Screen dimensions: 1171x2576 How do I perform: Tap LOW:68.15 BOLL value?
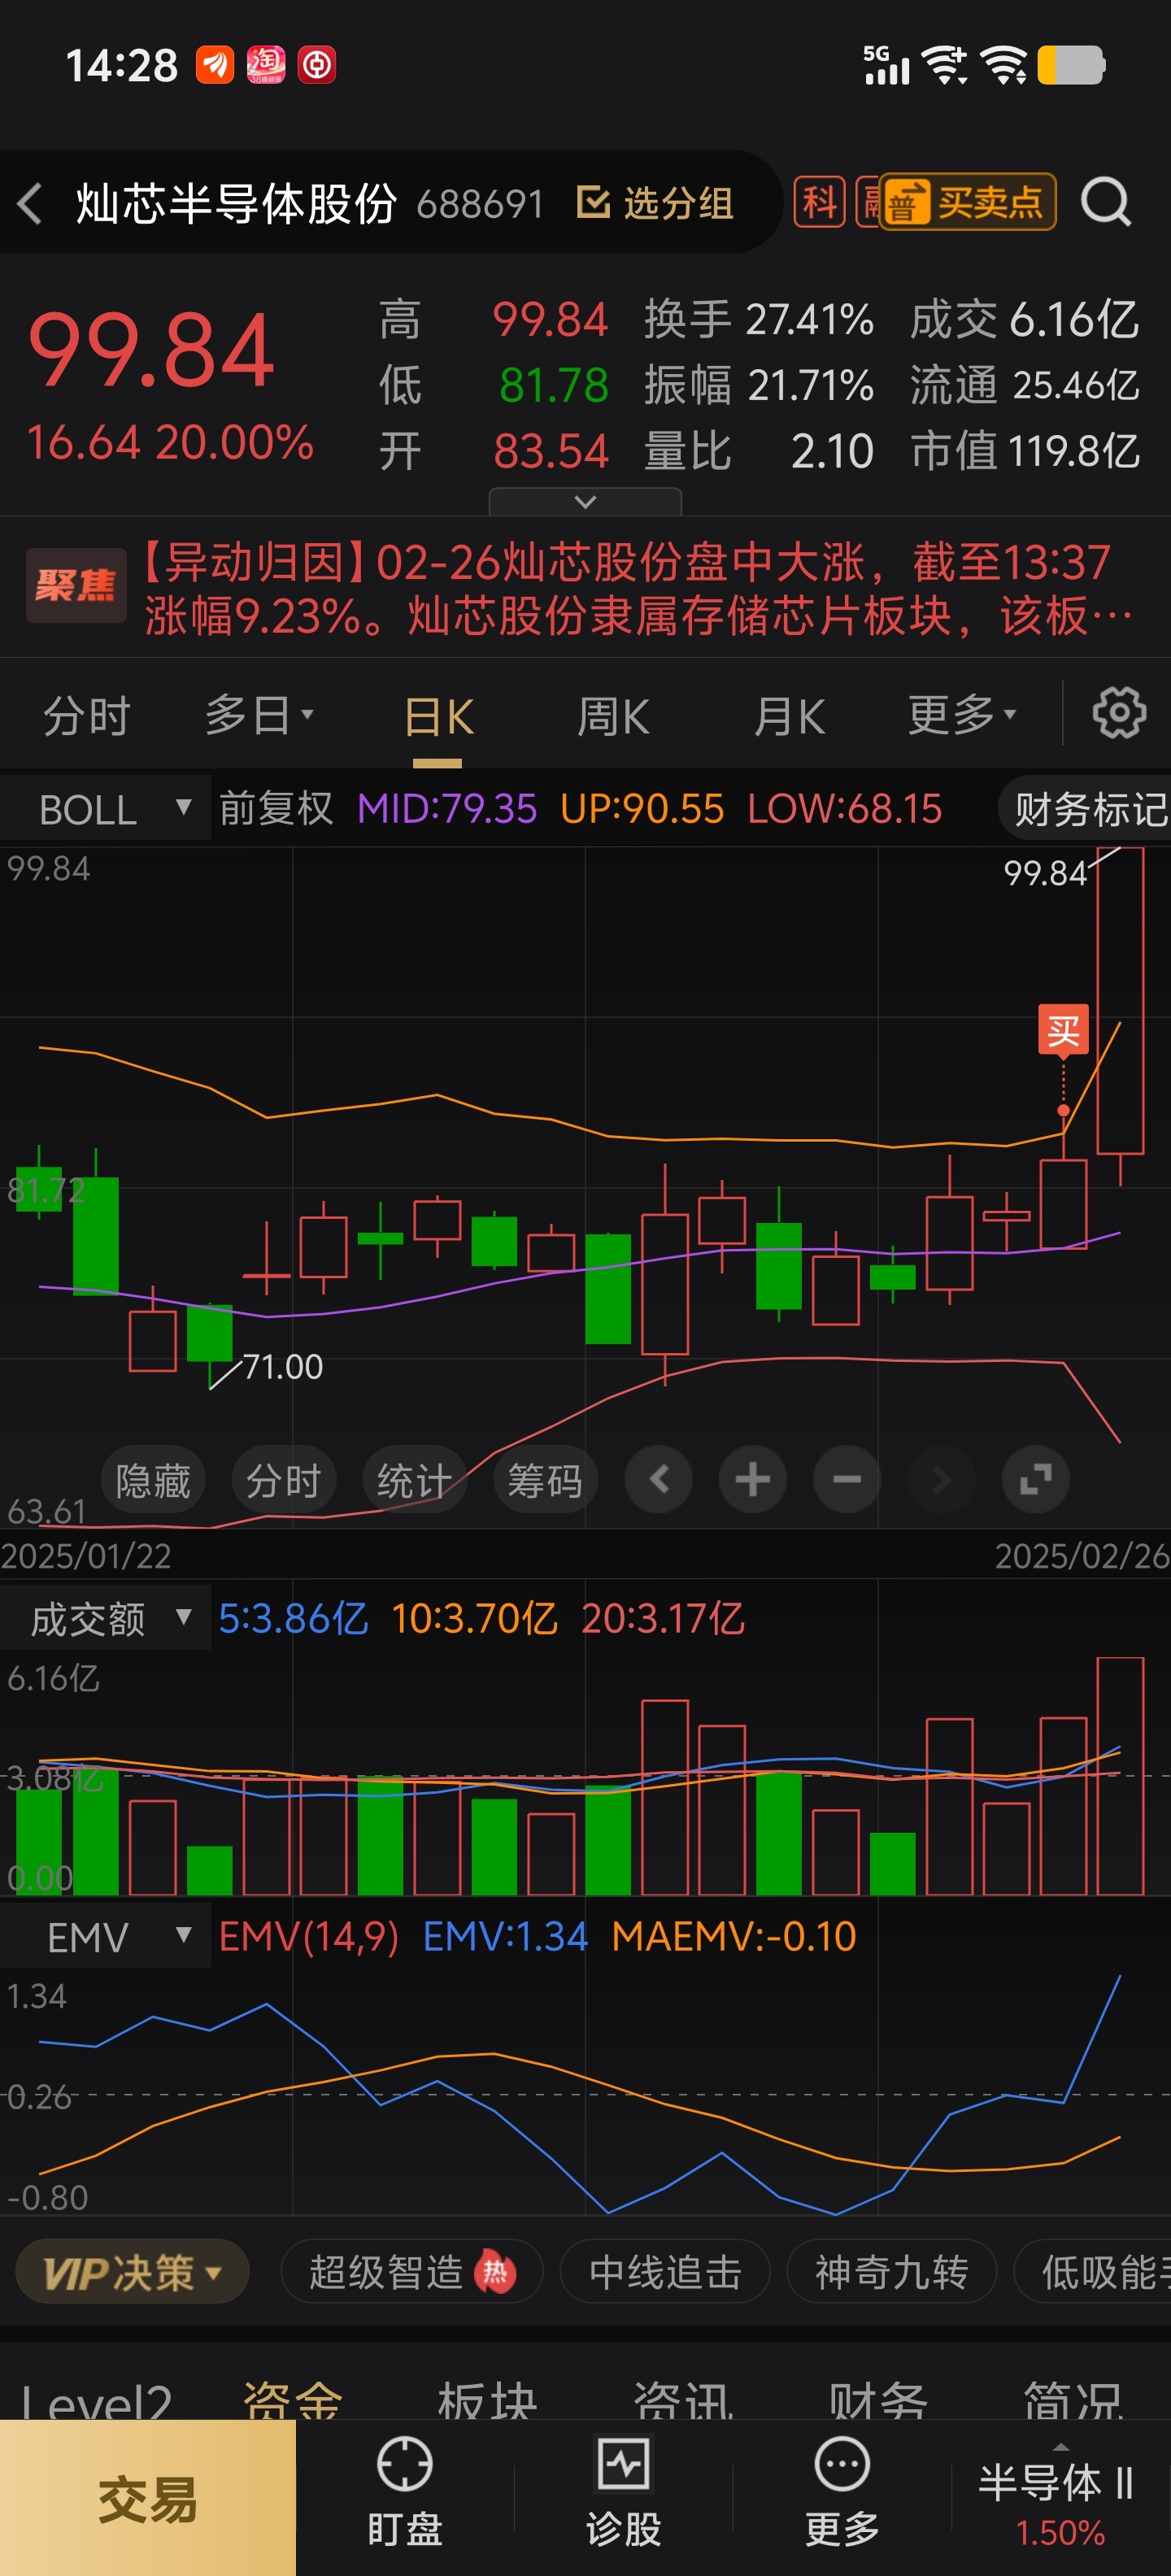tap(844, 808)
